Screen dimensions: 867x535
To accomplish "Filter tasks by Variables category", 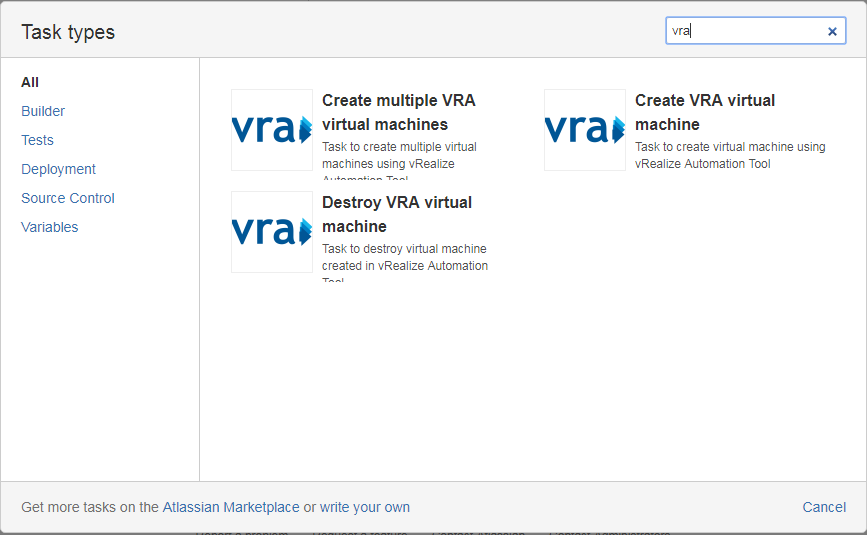I will 49,227.
